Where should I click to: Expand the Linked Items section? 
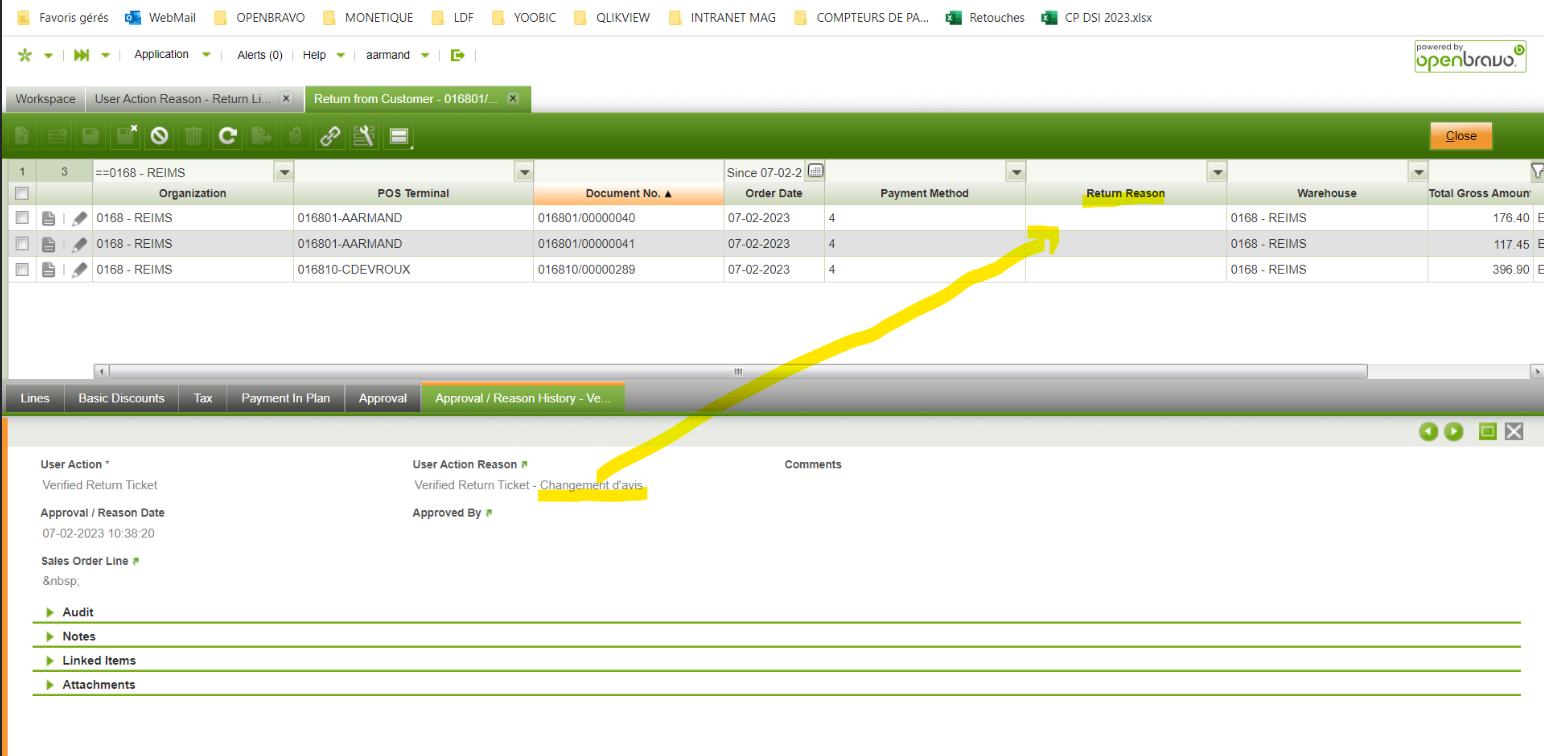point(98,660)
